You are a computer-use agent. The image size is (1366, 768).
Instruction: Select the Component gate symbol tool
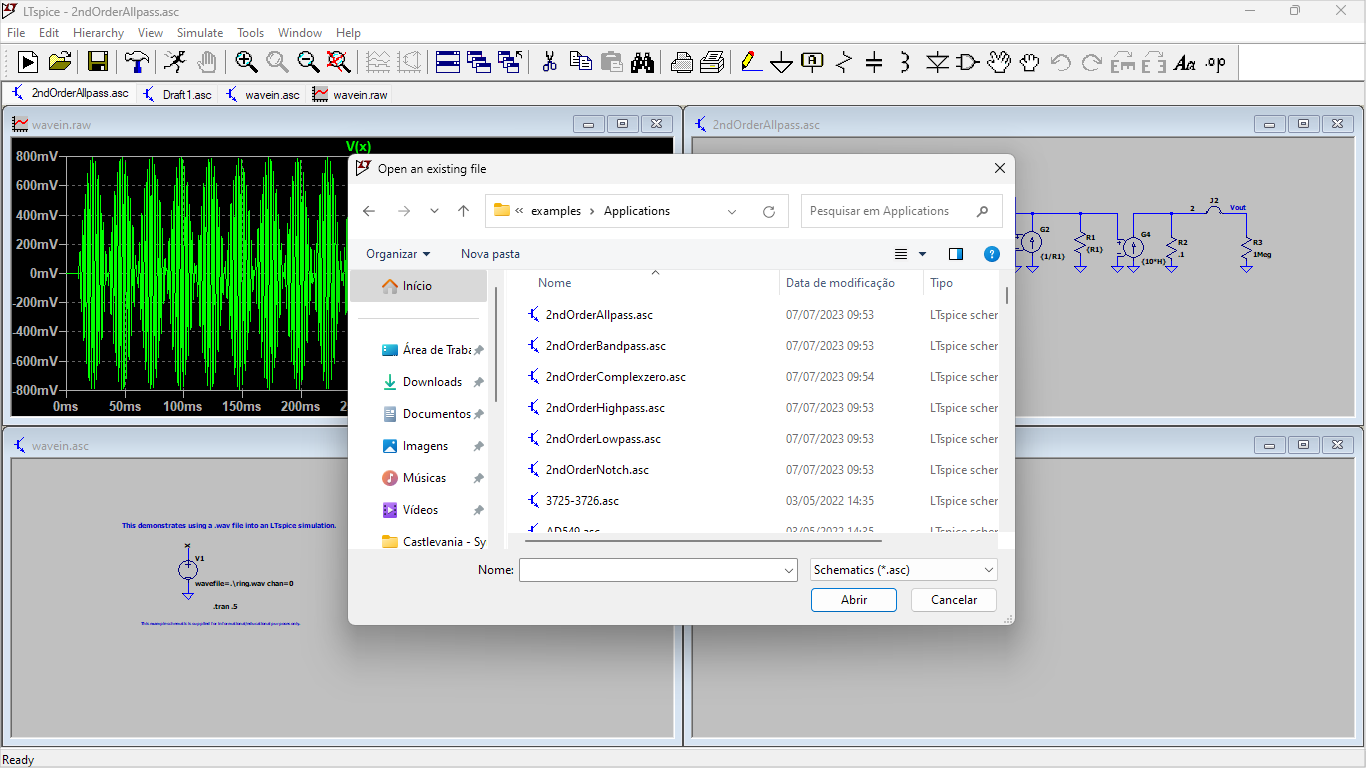(968, 62)
